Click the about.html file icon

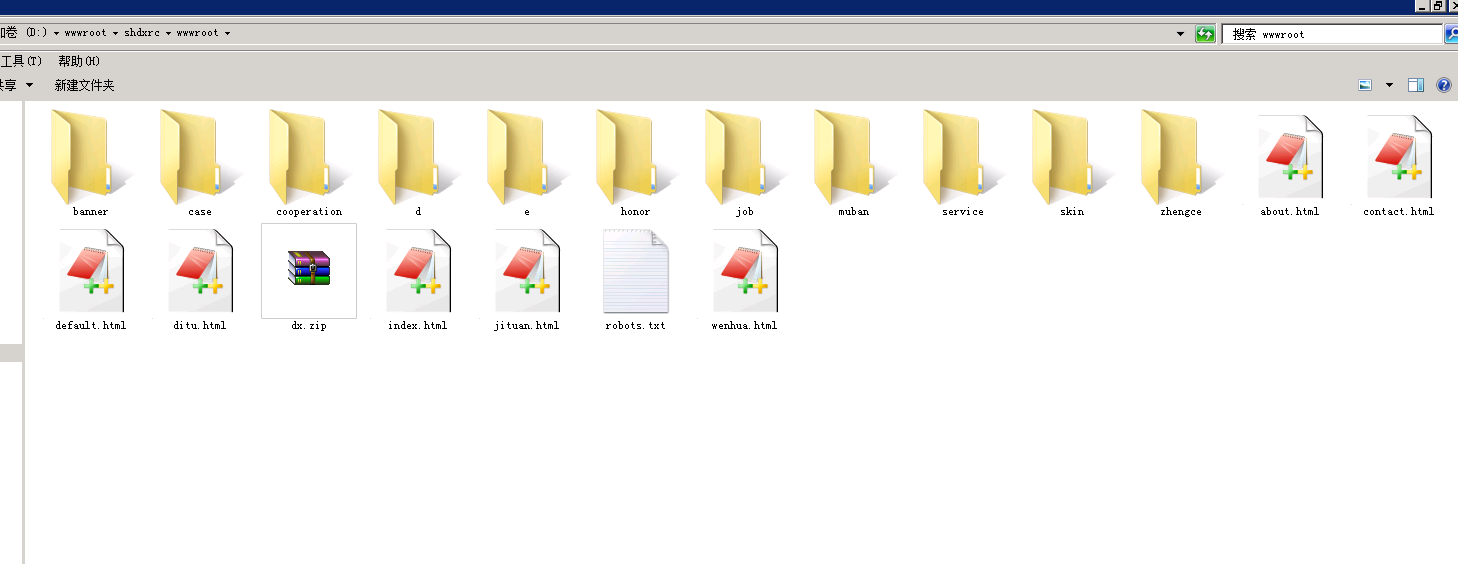coord(1289,158)
